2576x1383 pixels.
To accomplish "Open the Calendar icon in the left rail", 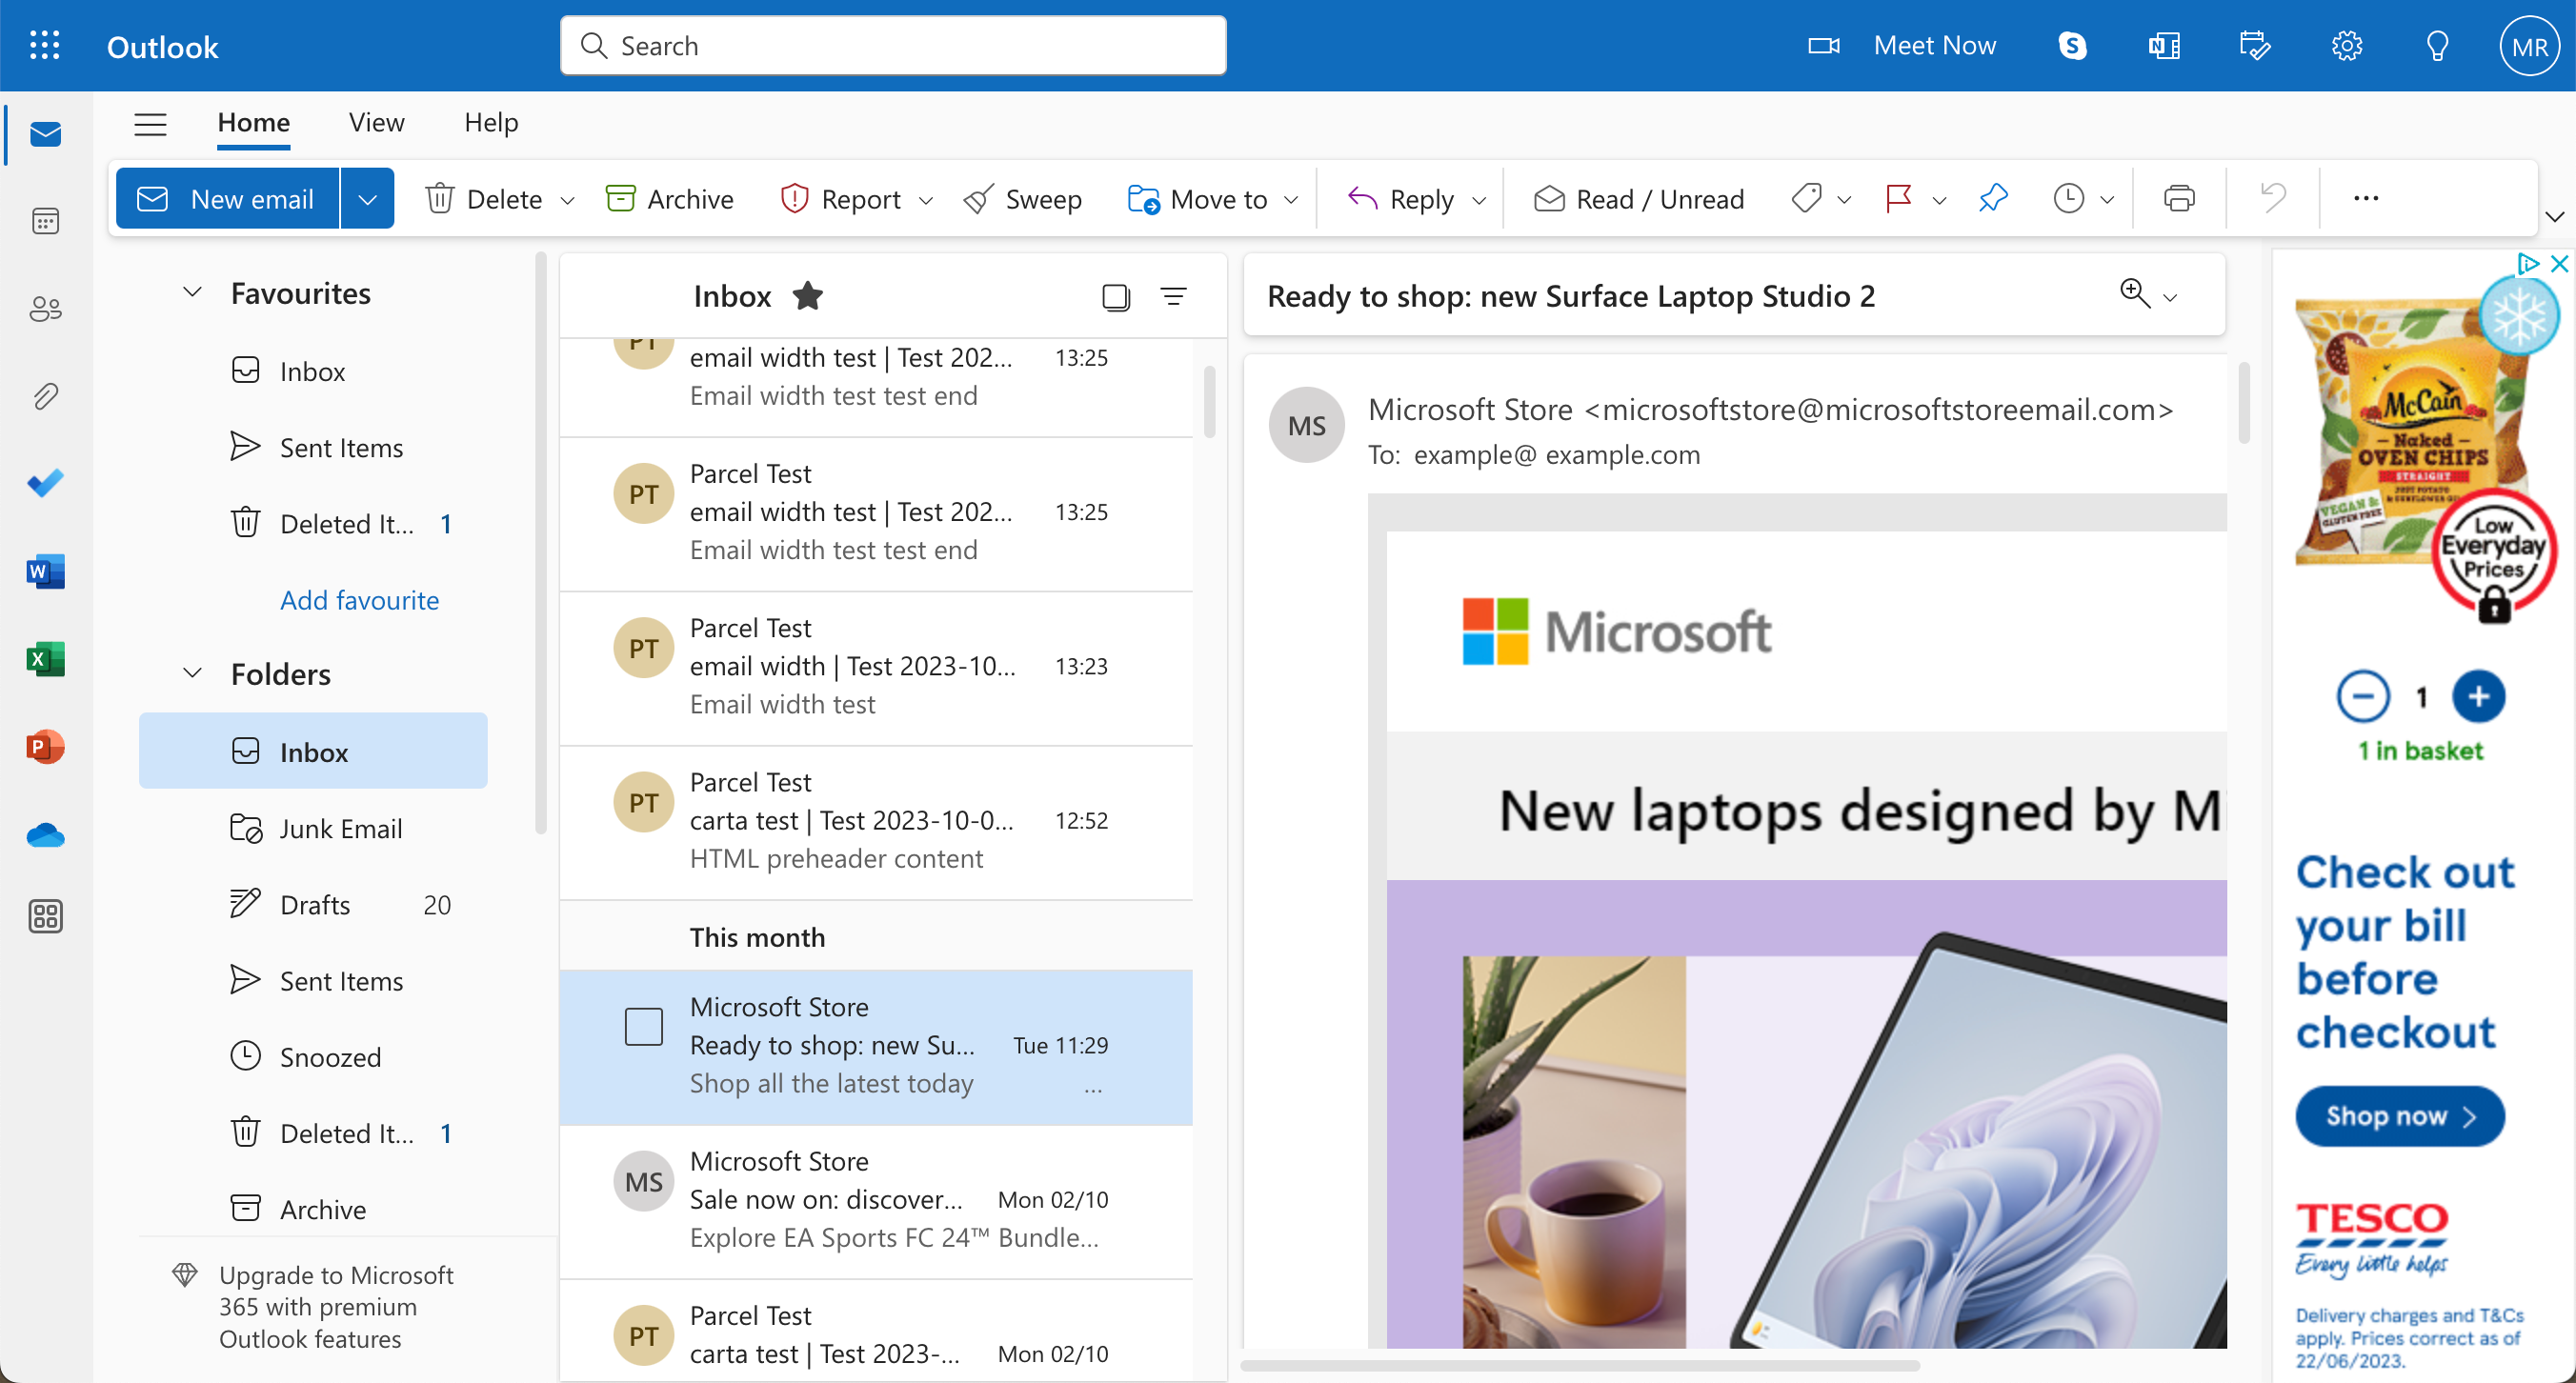I will tap(45, 221).
